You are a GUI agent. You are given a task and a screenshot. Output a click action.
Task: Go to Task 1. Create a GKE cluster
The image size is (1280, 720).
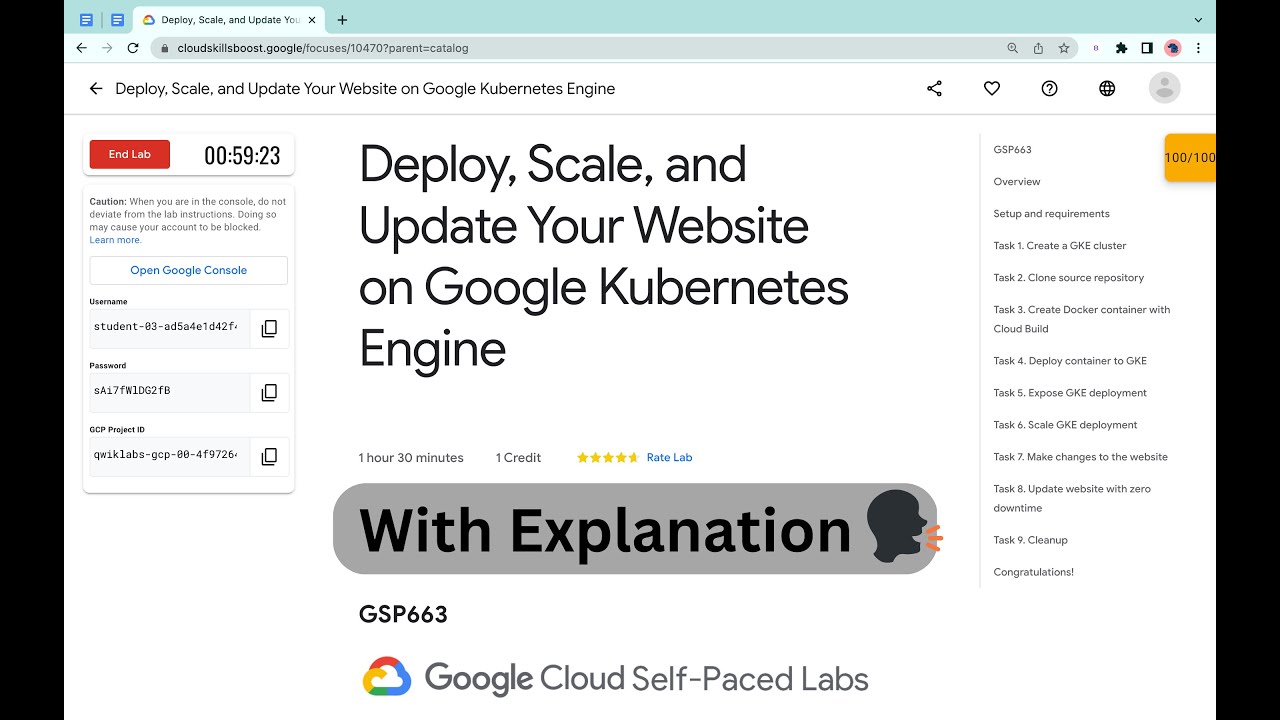click(1060, 246)
